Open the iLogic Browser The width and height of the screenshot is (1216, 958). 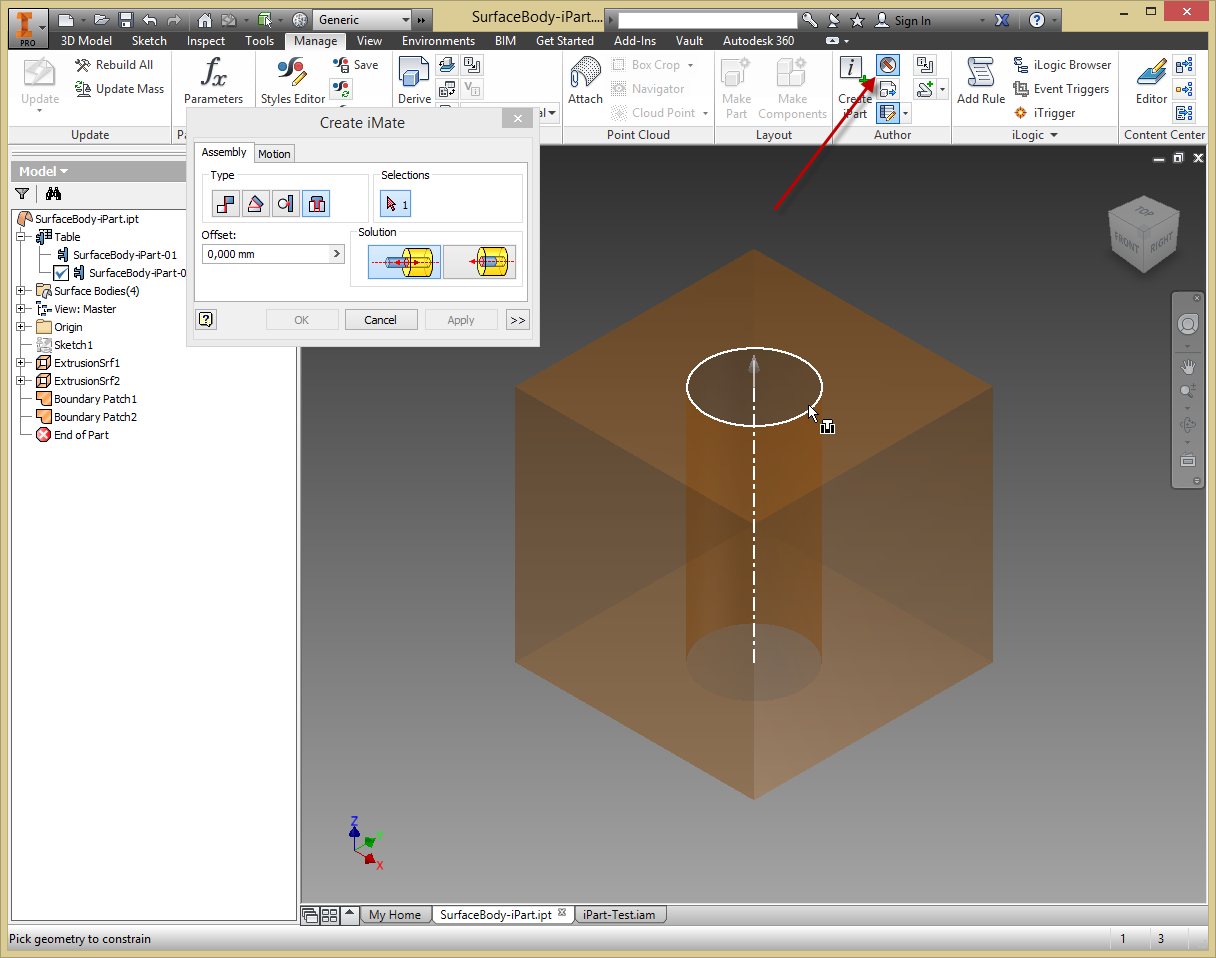1063,64
